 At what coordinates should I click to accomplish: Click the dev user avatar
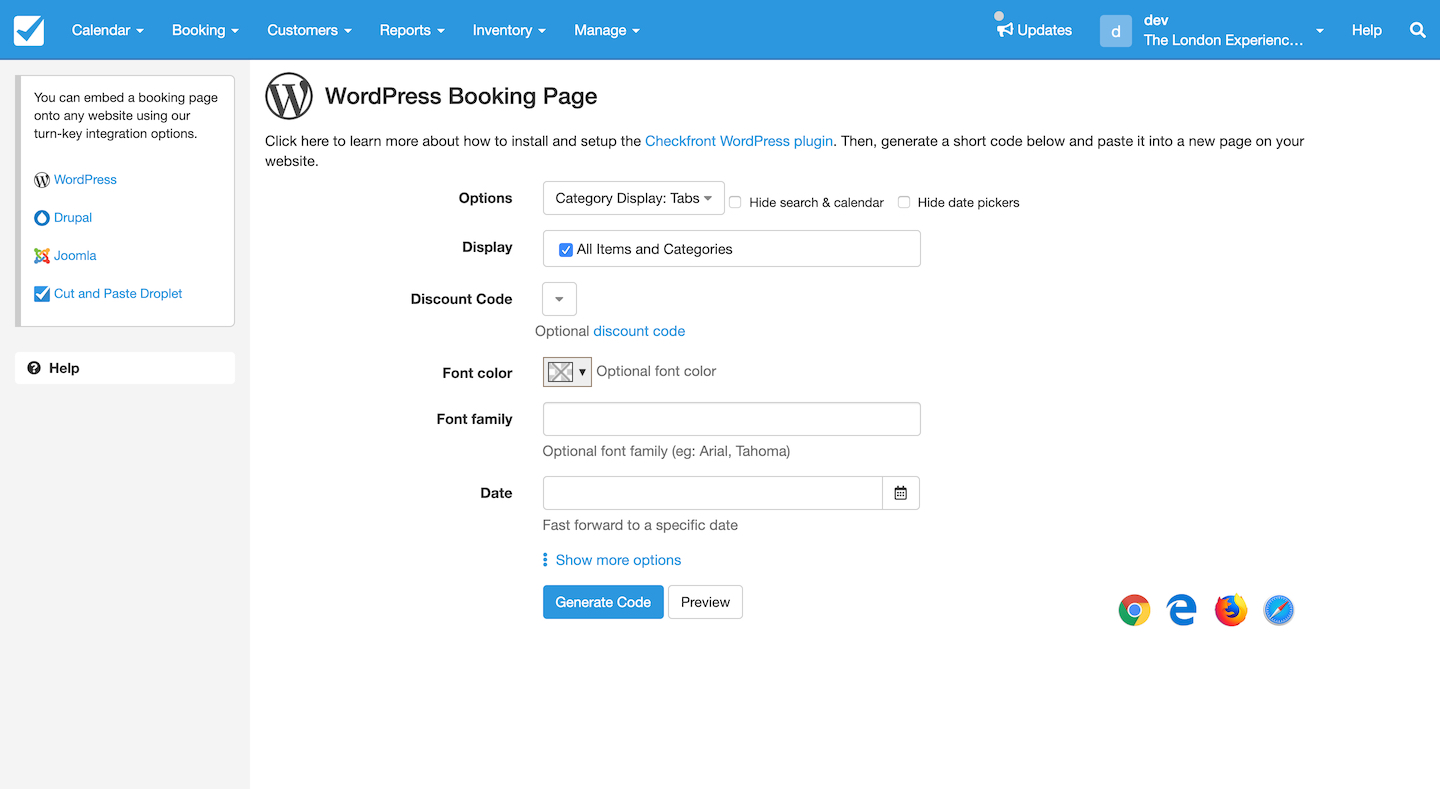click(x=1116, y=31)
